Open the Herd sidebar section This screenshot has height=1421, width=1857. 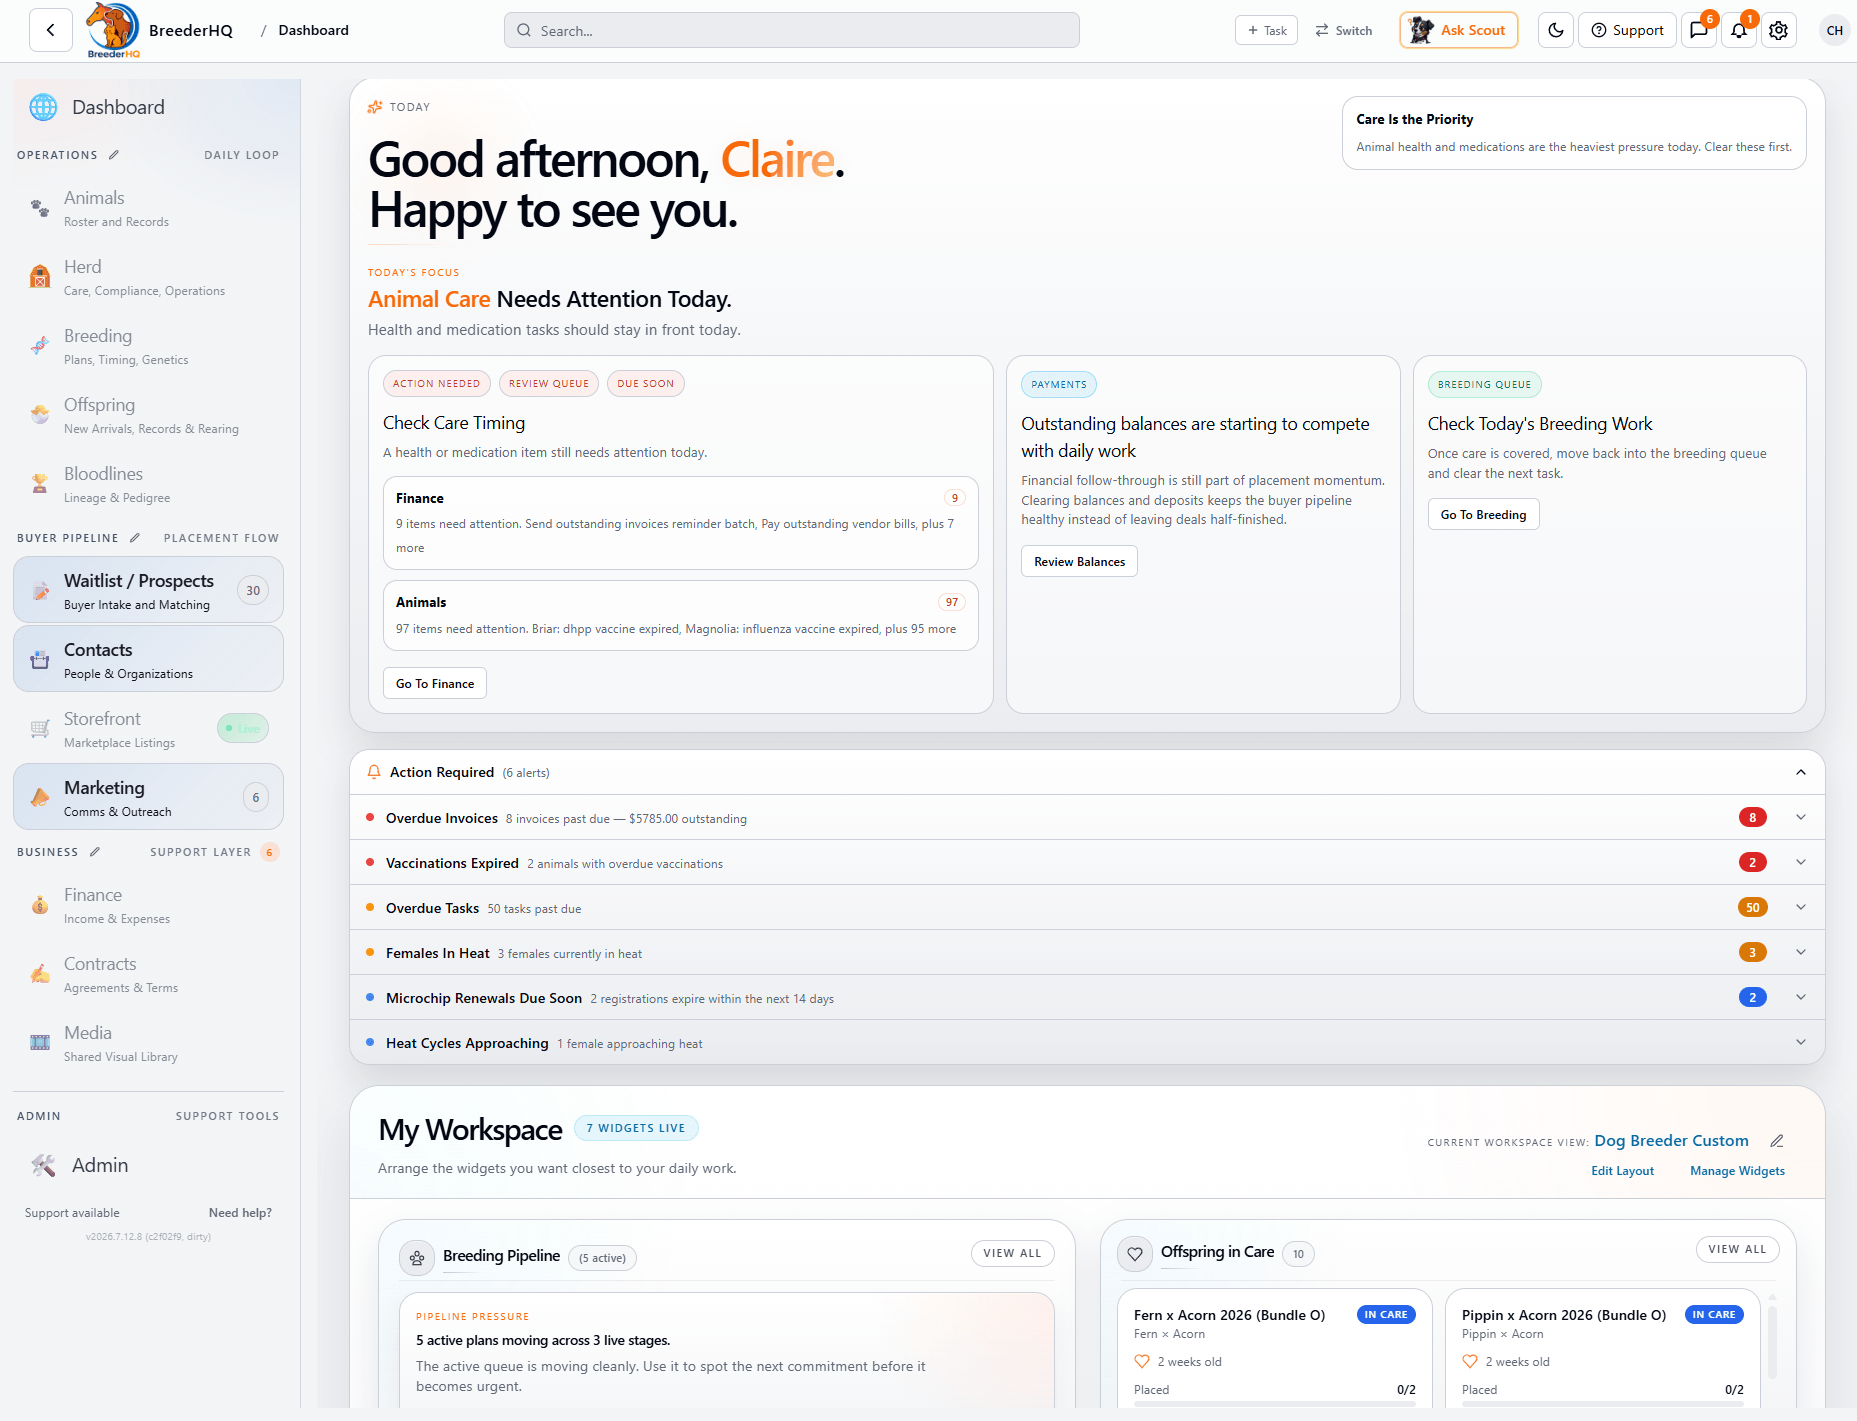click(x=148, y=277)
